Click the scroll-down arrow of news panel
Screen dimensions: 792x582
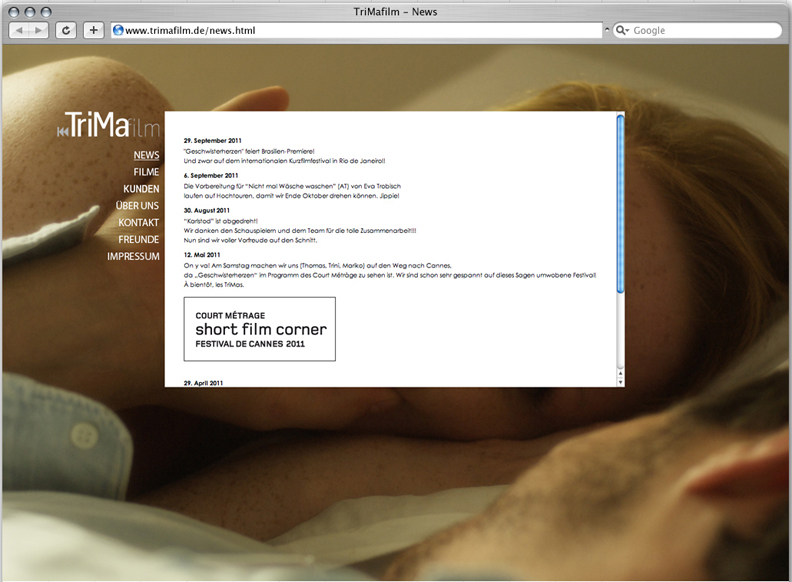pos(620,382)
